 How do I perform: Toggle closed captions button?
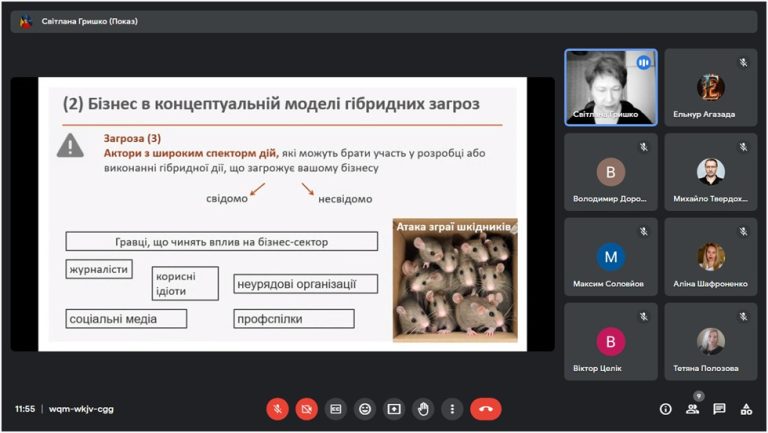click(x=336, y=409)
